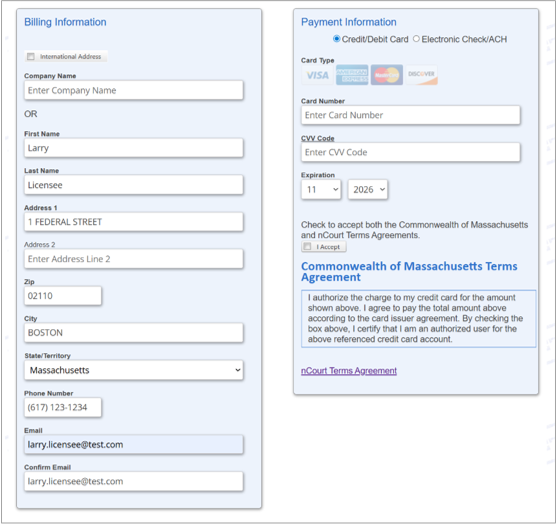Choose Credit/Debit Card payment option
The height and width of the screenshot is (524, 557).
pos(336,39)
